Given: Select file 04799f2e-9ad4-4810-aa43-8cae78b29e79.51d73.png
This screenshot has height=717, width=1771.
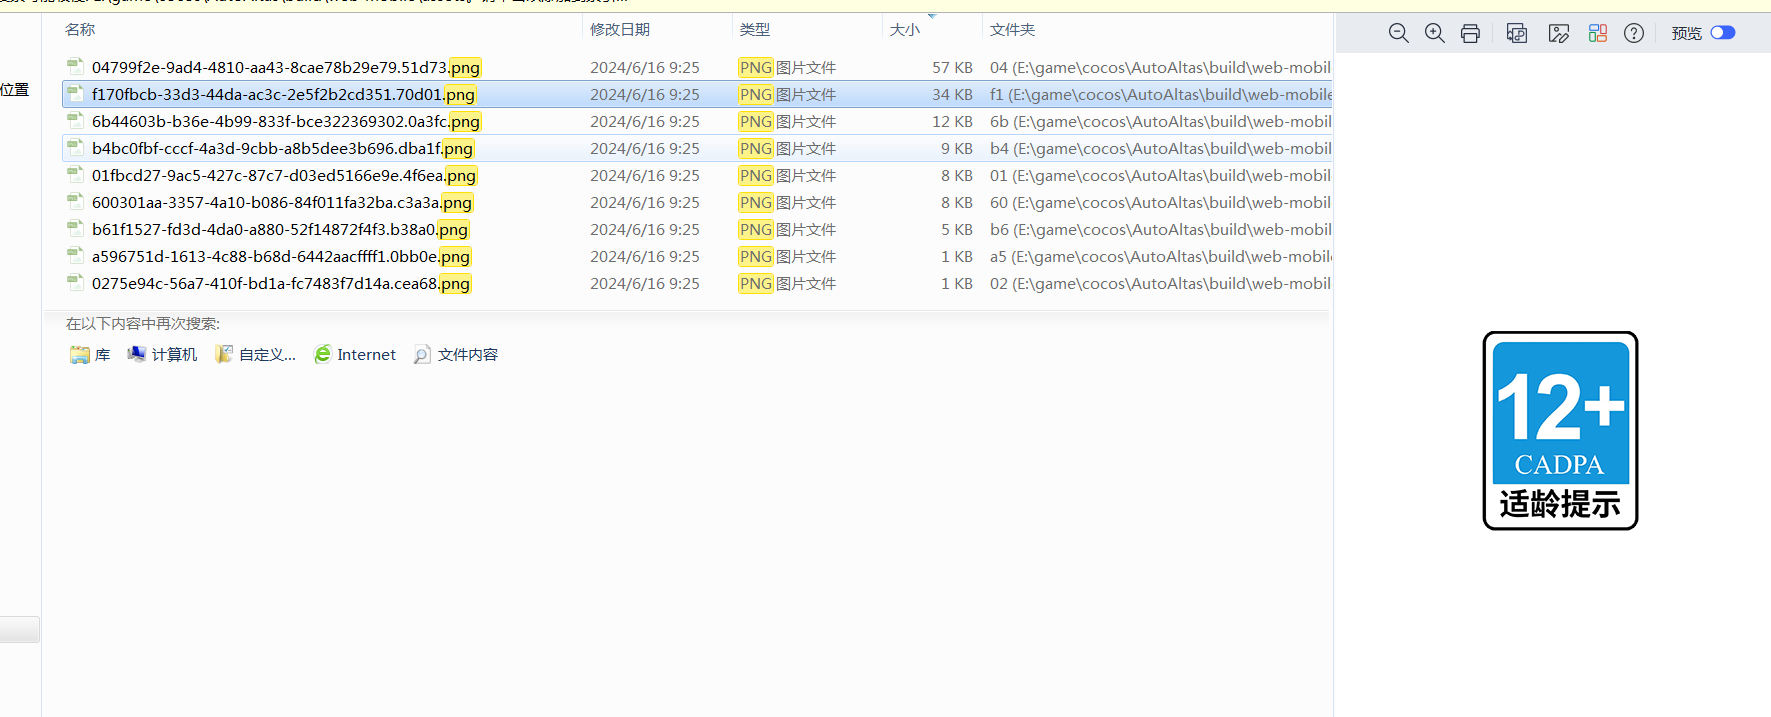Looking at the screenshot, I should (x=286, y=67).
